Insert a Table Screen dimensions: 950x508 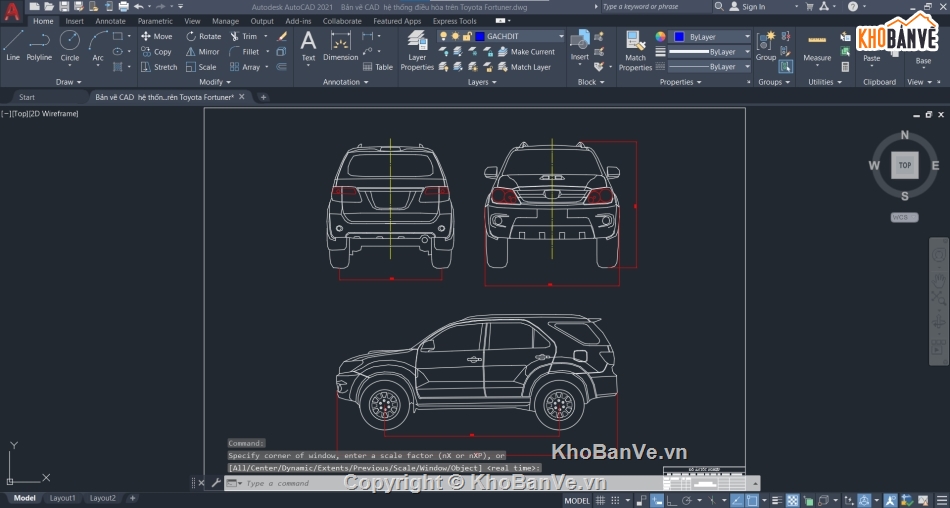[x=378, y=67]
